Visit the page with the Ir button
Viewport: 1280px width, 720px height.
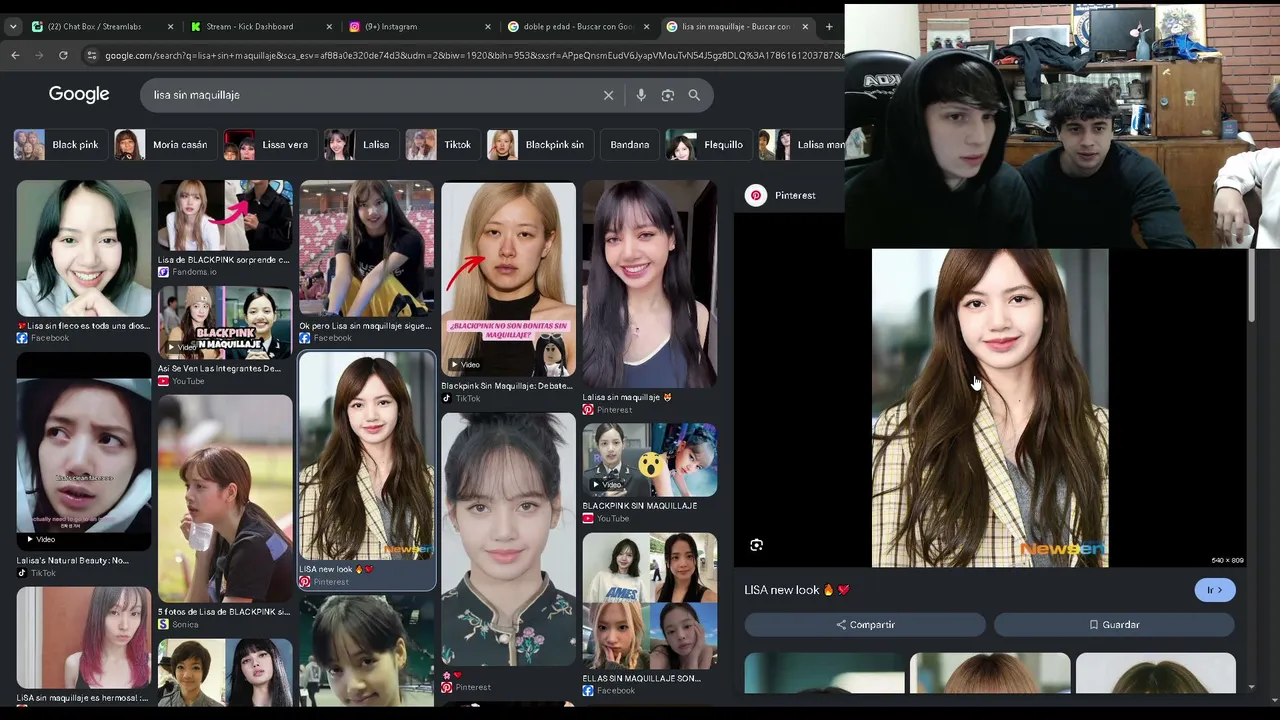click(x=1215, y=590)
